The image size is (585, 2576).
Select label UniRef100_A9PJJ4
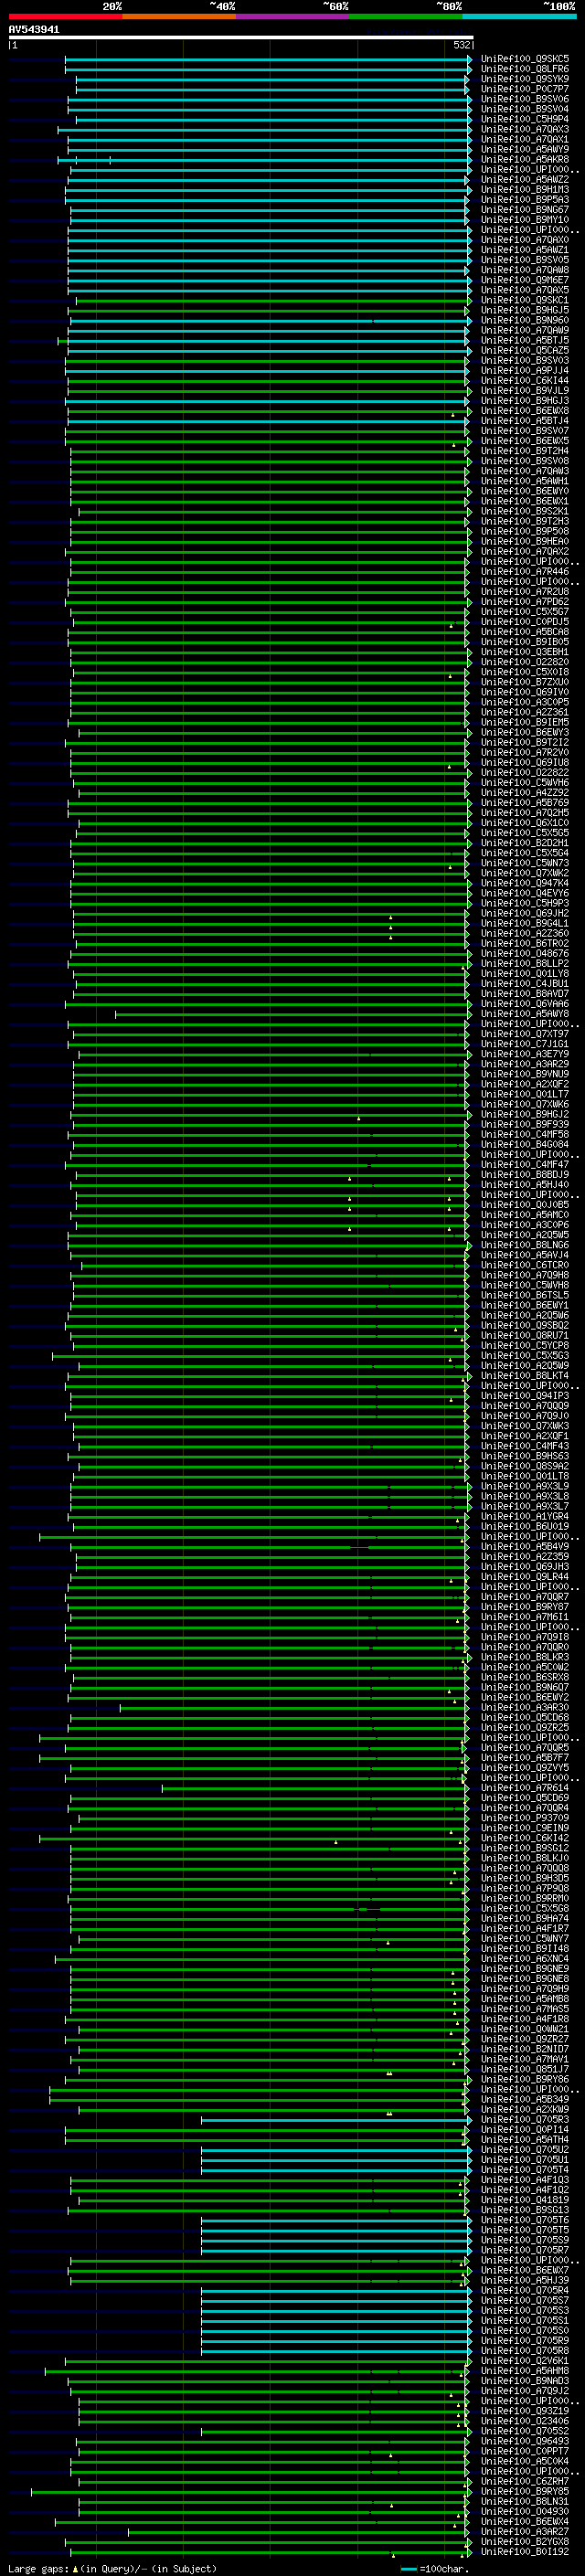click(525, 370)
